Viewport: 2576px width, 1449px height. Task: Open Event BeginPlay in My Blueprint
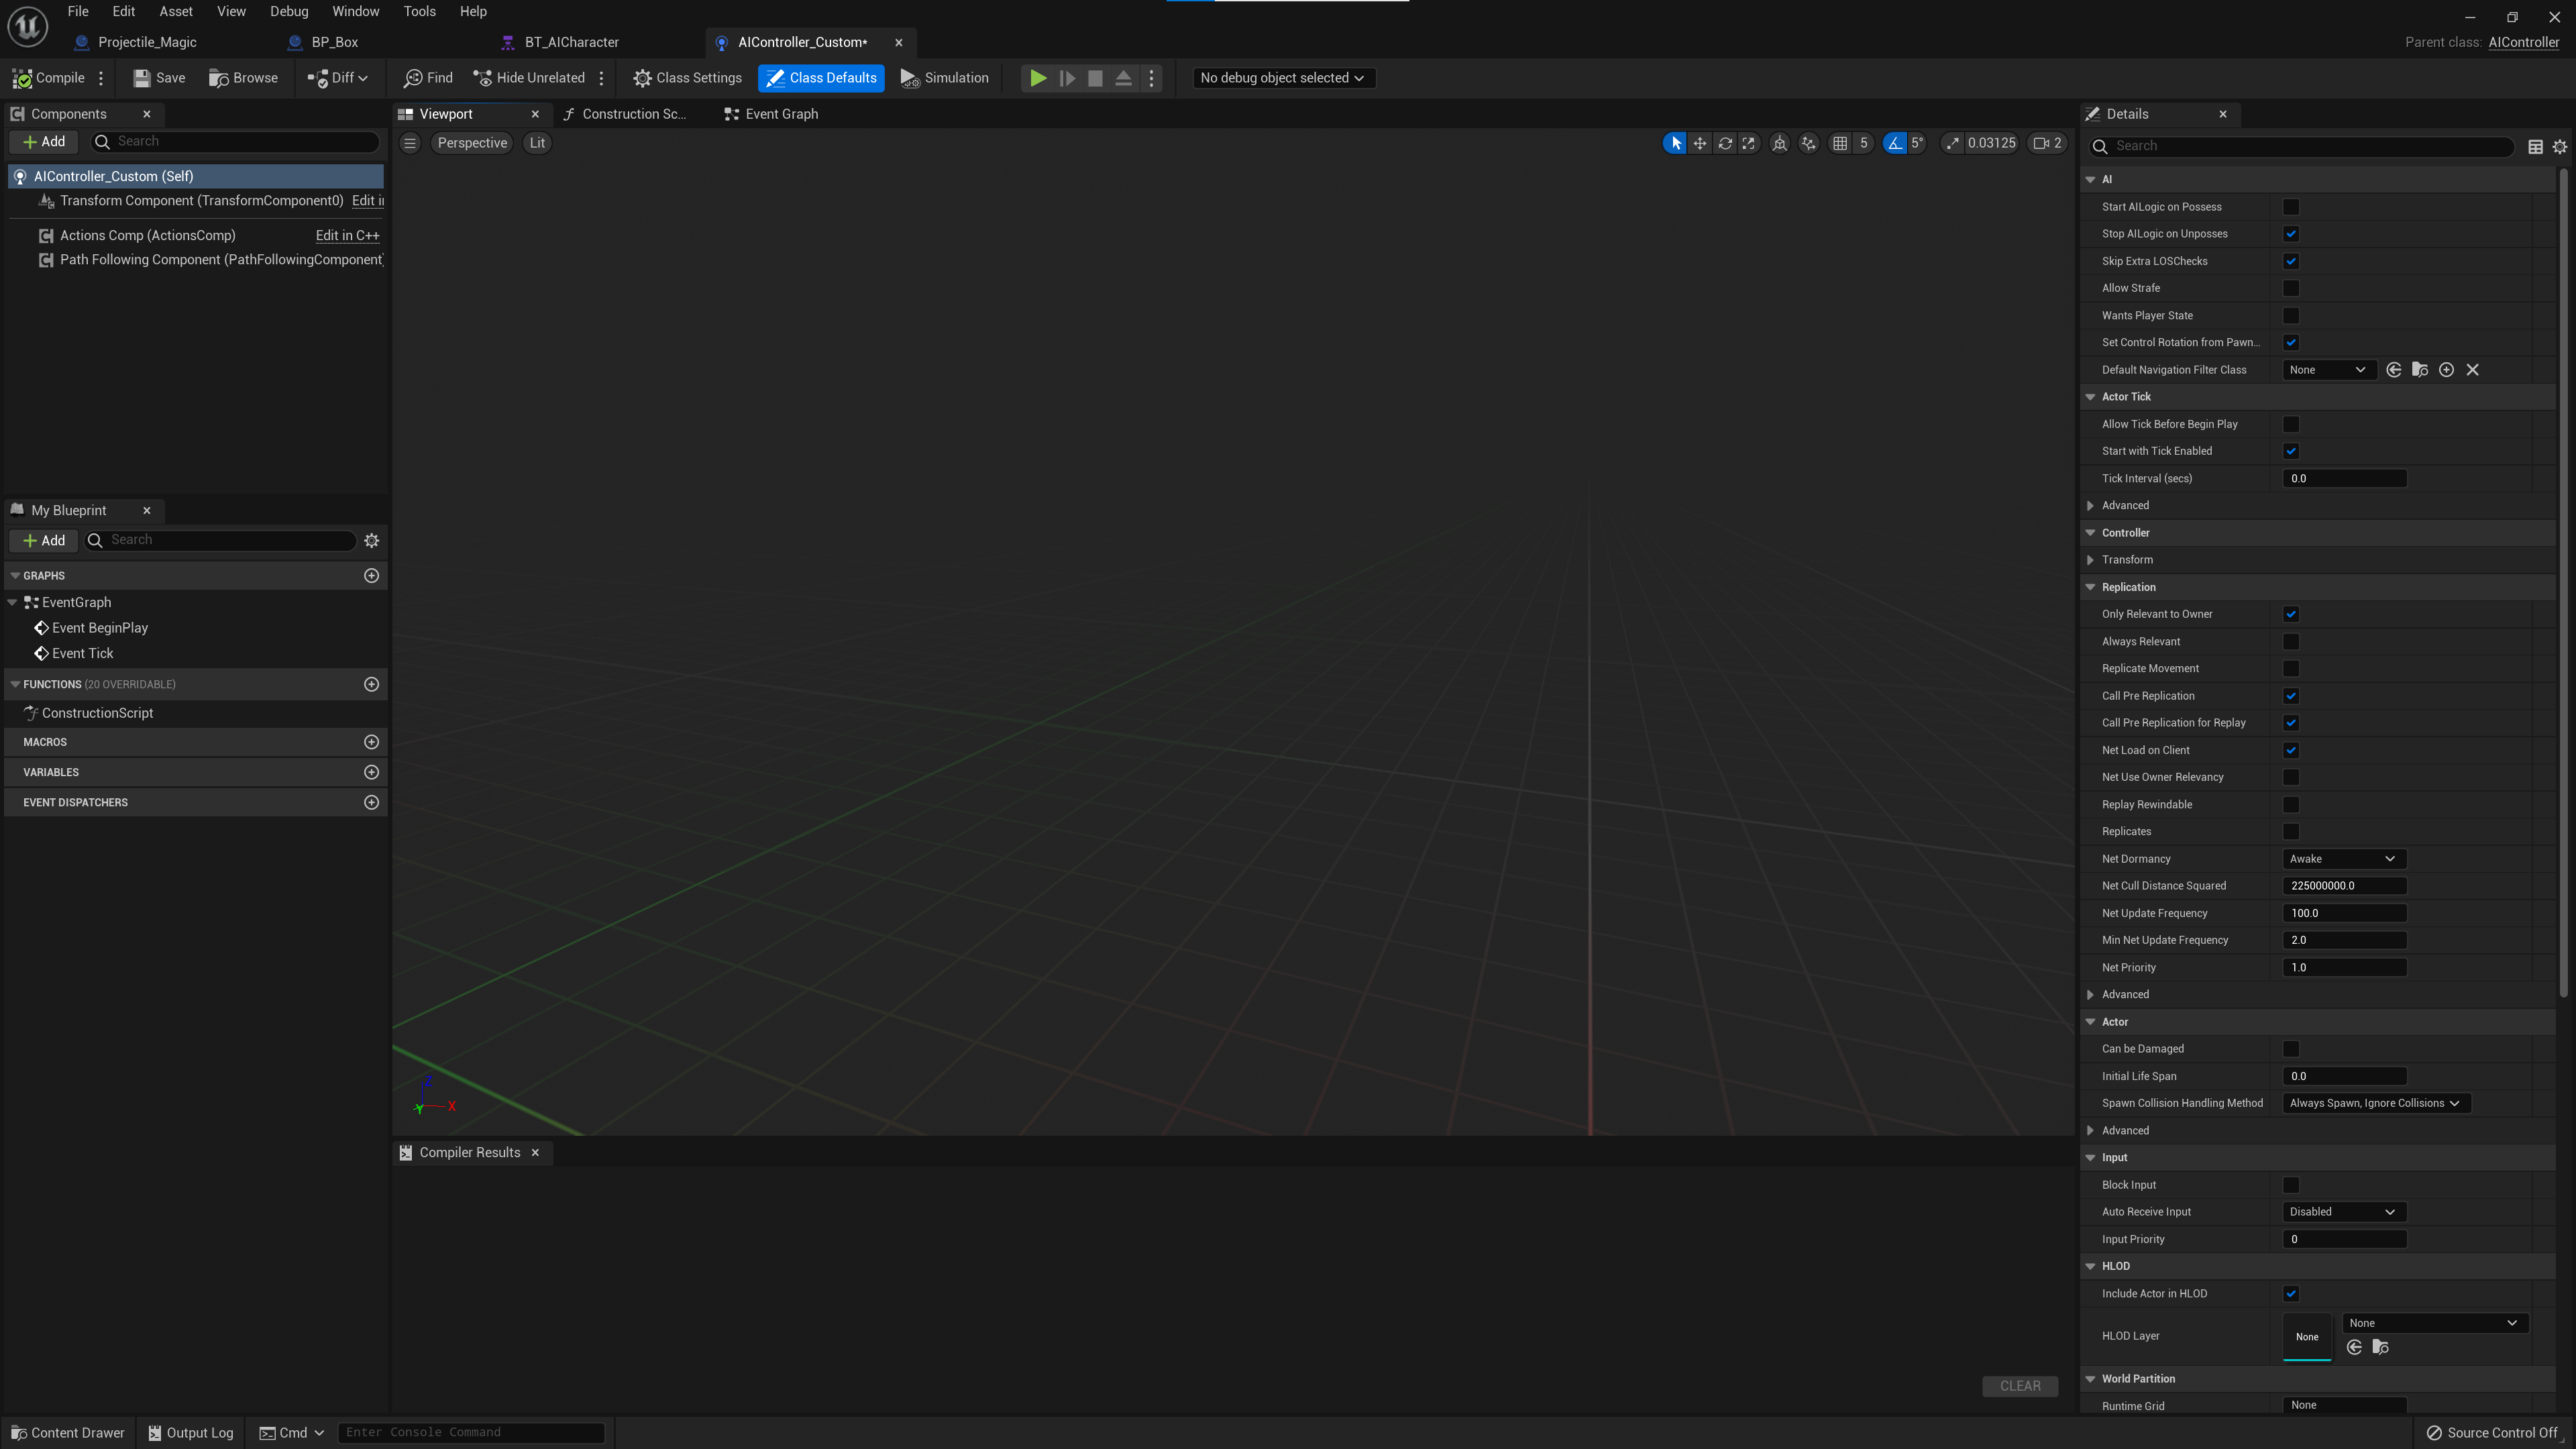(100, 628)
